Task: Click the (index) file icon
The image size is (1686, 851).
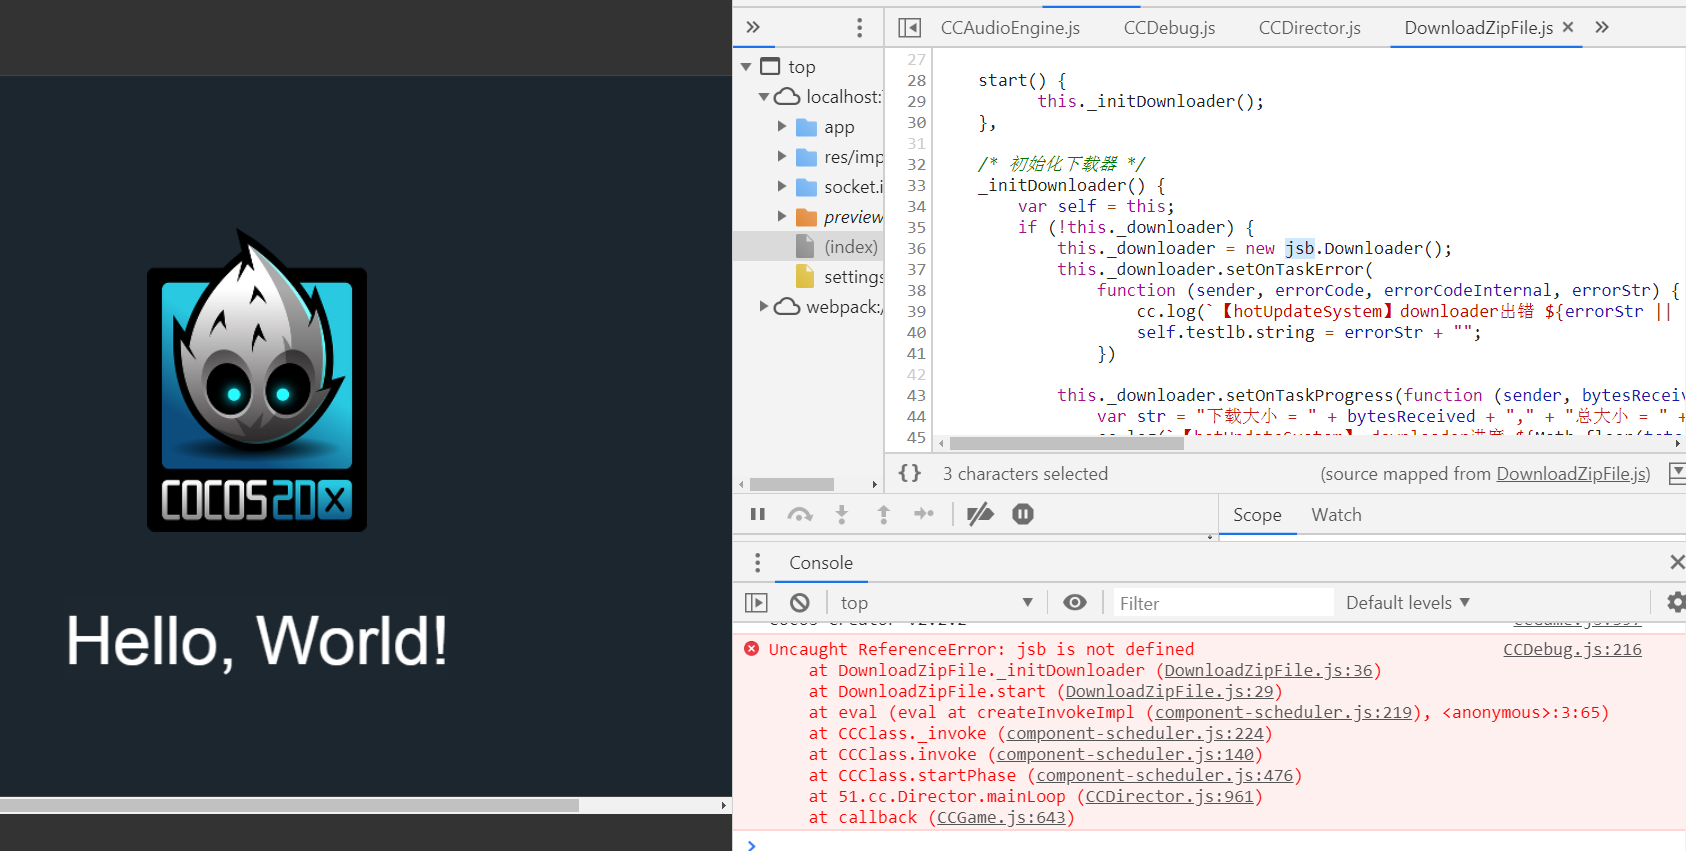Action: click(805, 246)
